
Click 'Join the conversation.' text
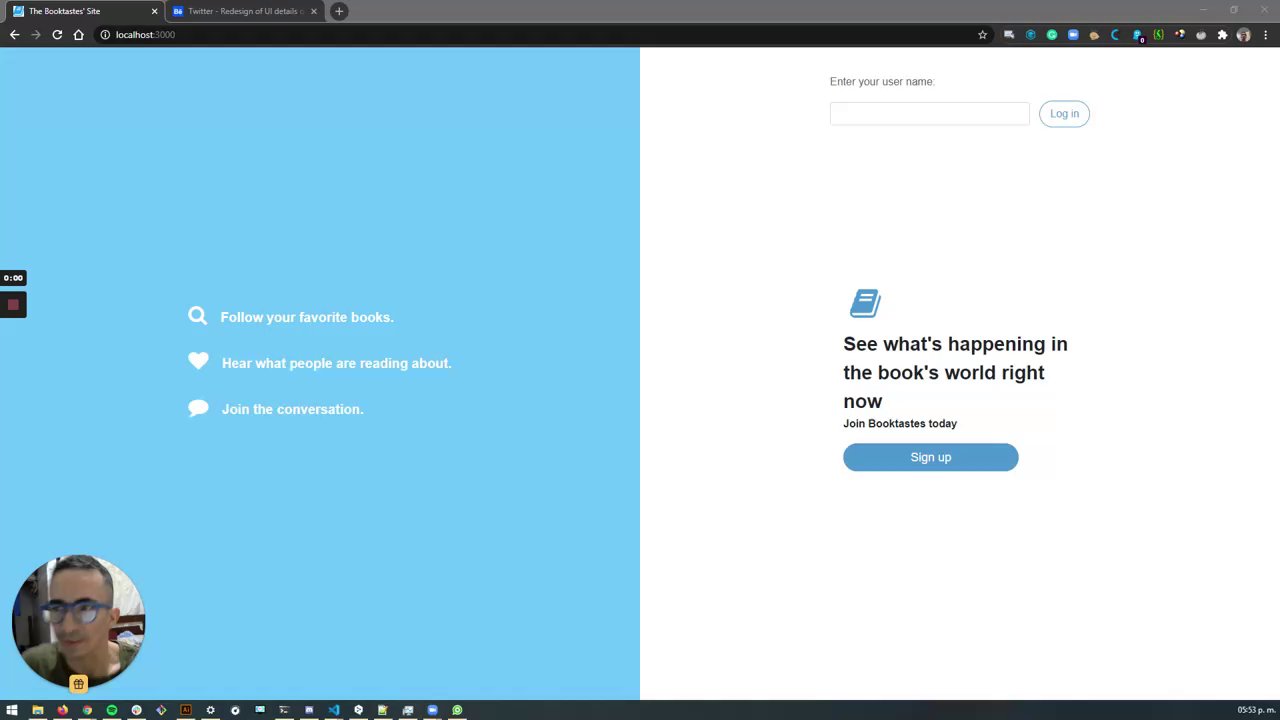[292, 409]
